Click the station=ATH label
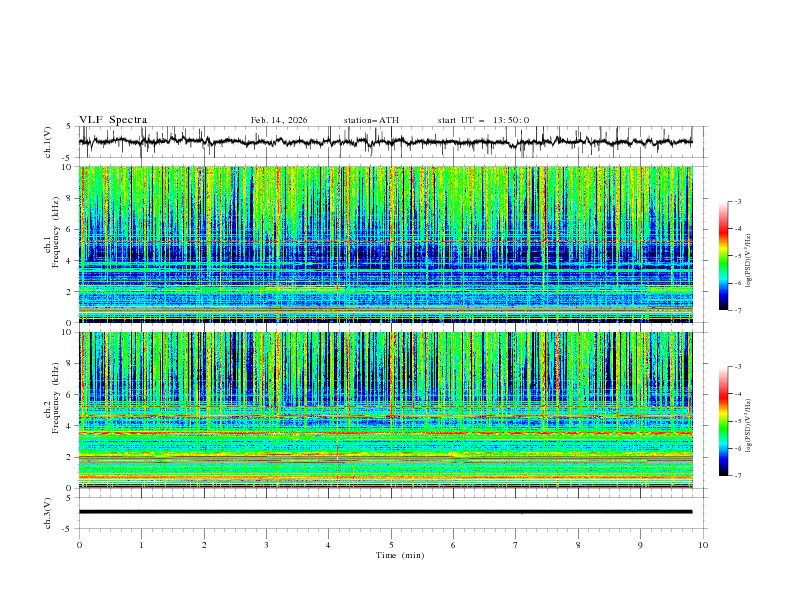Screen dimensions: 792x612 tap(371, 120)
